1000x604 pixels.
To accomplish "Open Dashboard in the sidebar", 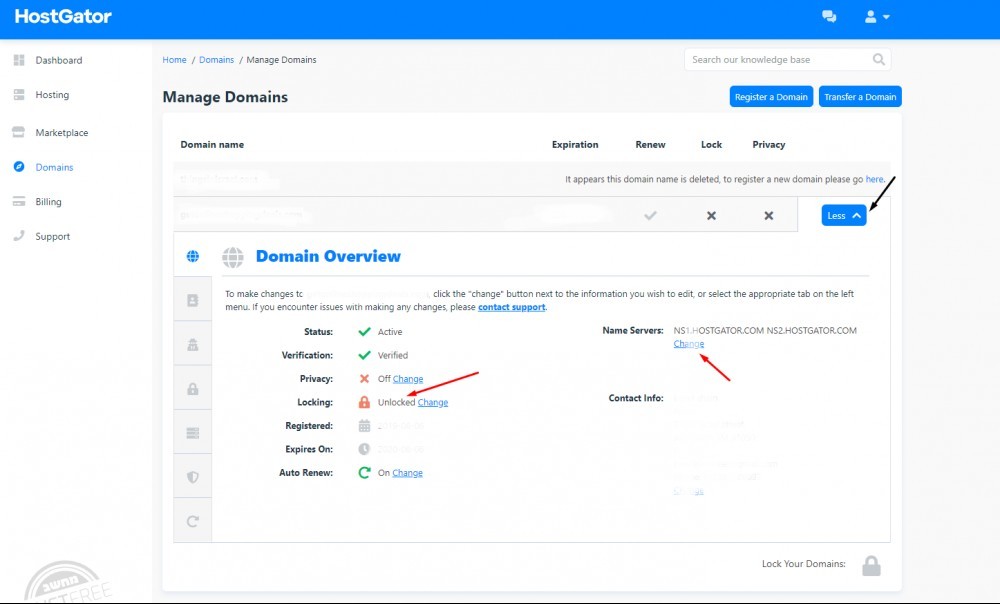I will pos(59,60).
